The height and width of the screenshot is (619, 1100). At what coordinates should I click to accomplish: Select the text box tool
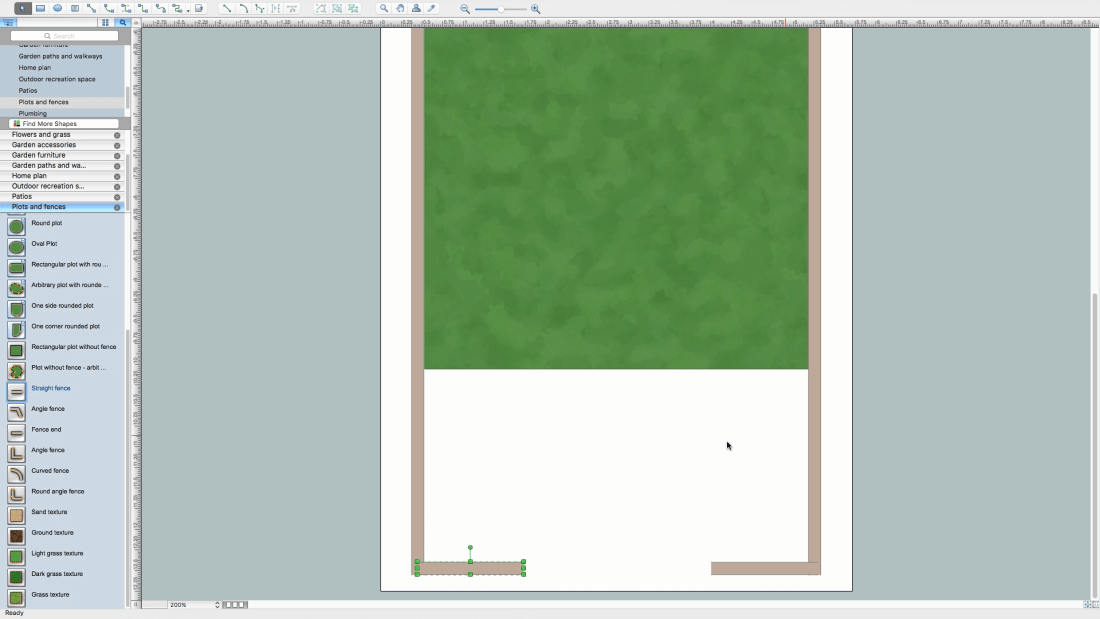click(74, 8)
